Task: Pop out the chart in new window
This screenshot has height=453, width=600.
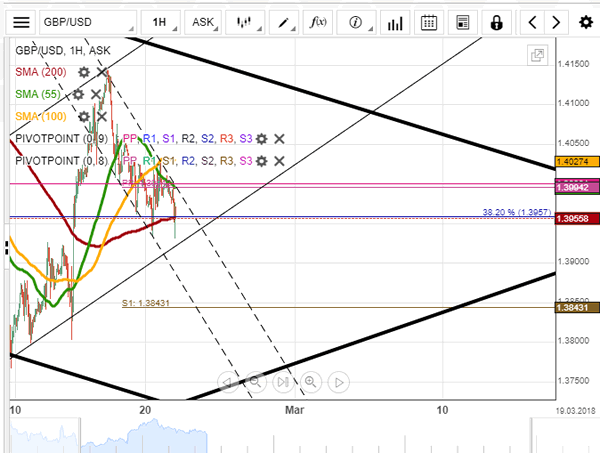Action: click(537, 55)
